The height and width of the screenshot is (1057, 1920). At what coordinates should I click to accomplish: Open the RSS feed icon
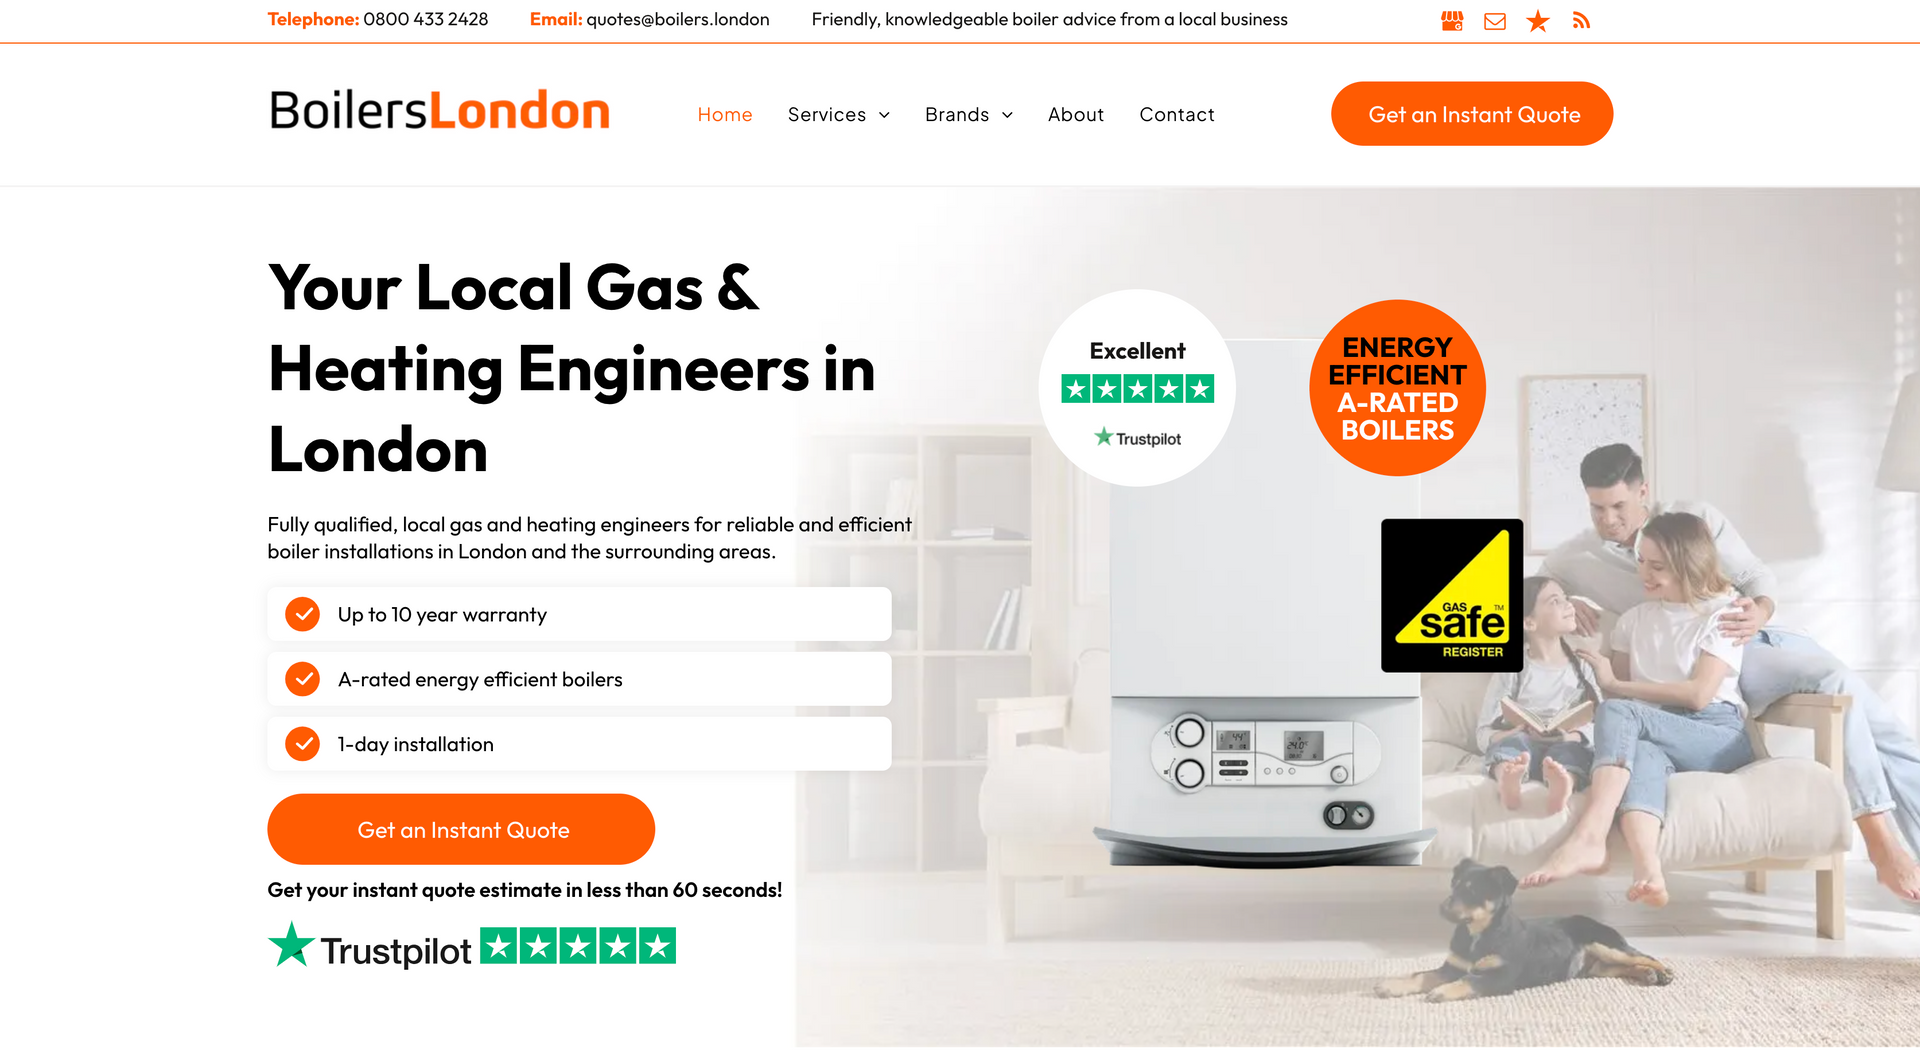pos(1581,21)
